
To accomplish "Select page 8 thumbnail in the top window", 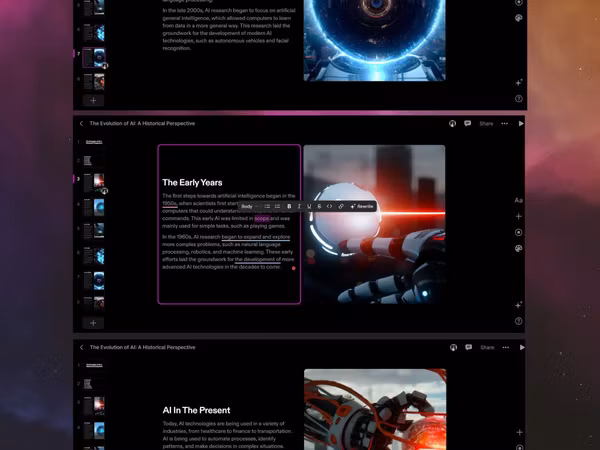I will click(x=94, y=82).
